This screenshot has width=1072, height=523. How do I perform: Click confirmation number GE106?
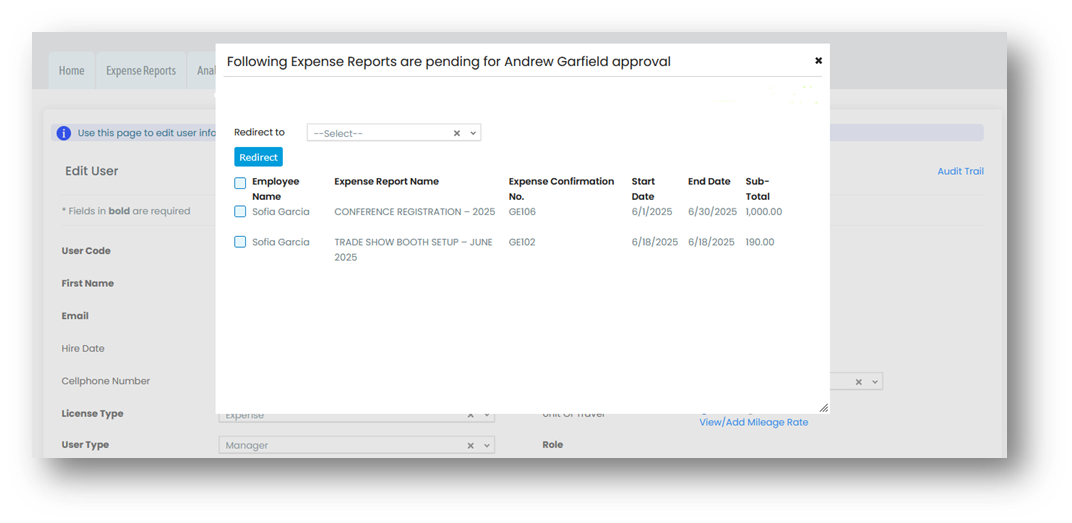522,212
